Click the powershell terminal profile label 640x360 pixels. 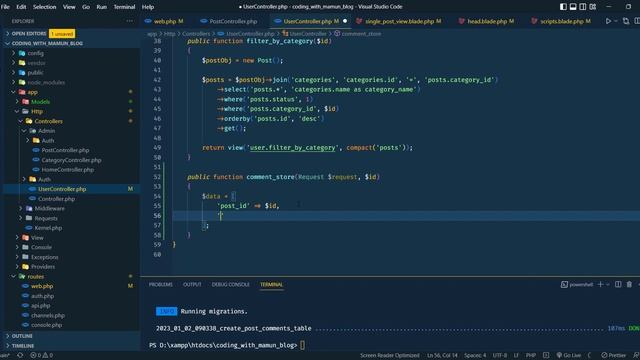[x=577, y=284]
